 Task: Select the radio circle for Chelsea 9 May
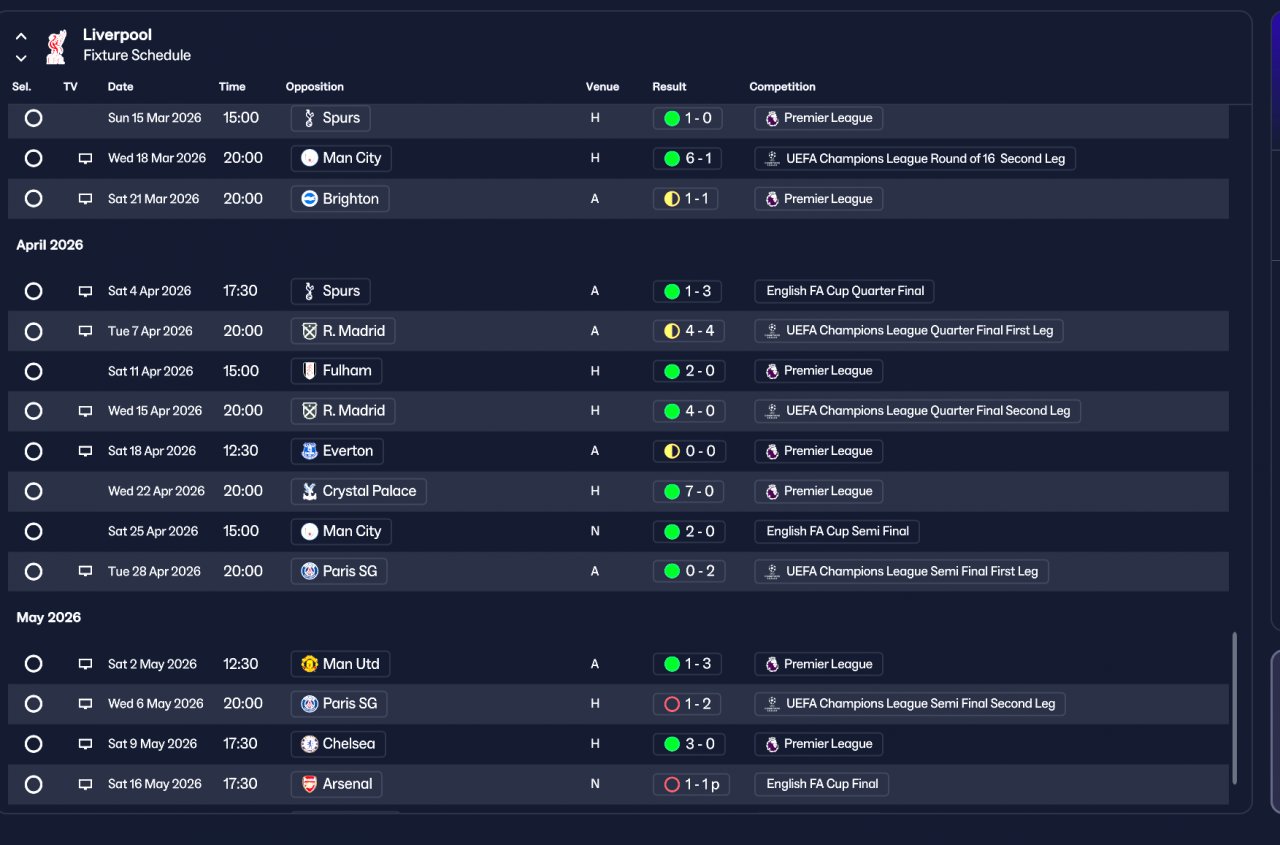coord(33,744)
